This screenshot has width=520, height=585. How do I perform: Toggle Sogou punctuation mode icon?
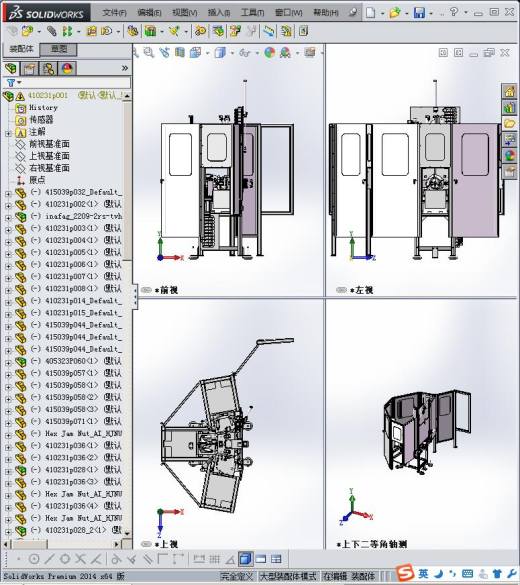(x=452, y=573)
